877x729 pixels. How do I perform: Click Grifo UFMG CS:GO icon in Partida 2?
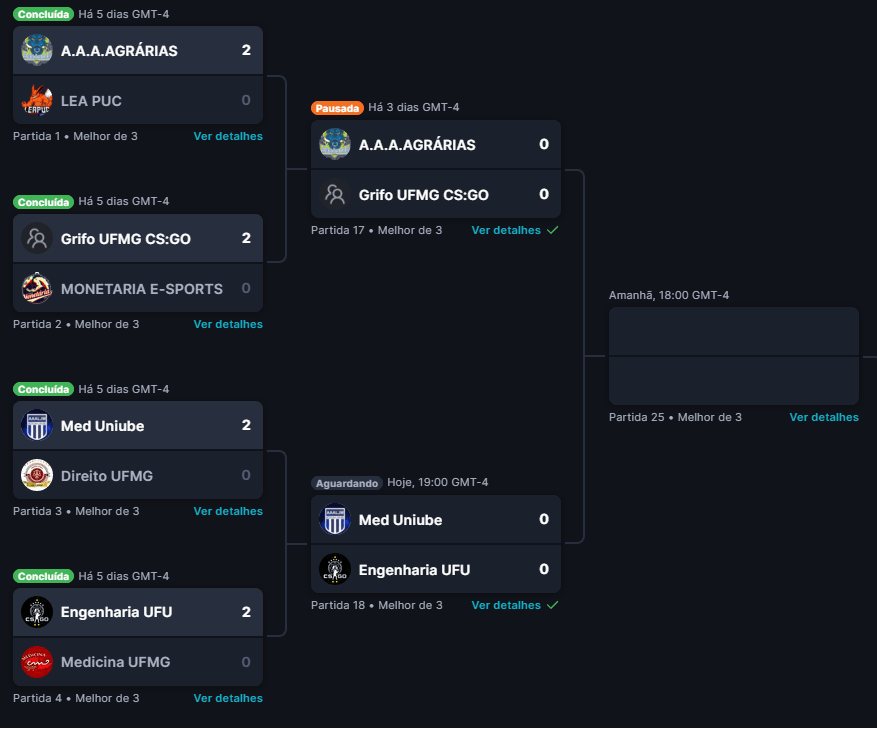click(37, 238)
